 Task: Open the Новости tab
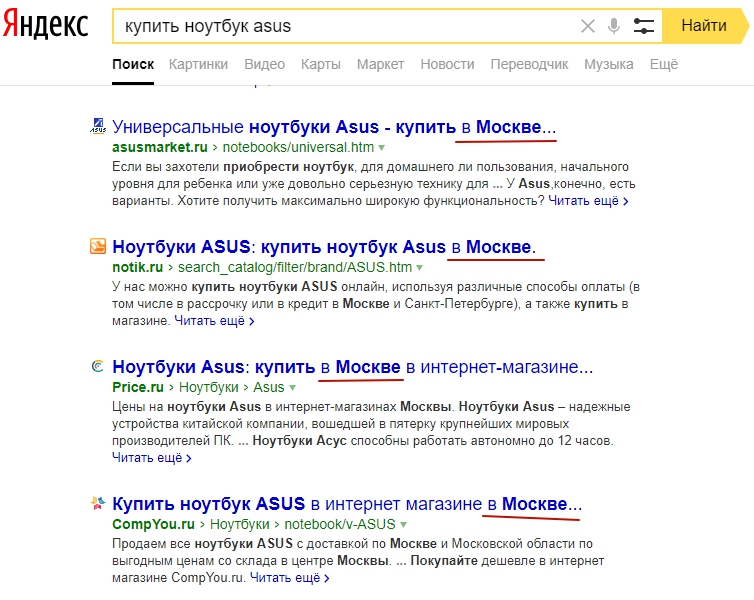pyautogui.click(x=447, y=64)
